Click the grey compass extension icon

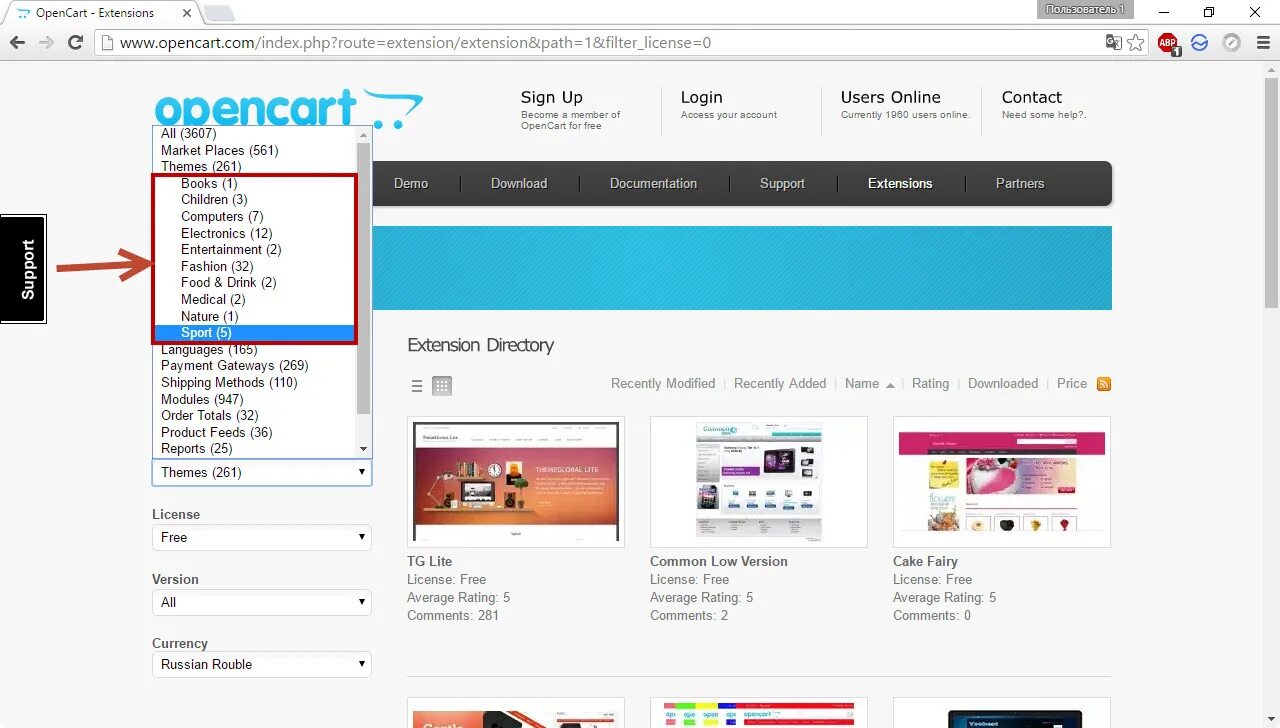[1232, 42]
